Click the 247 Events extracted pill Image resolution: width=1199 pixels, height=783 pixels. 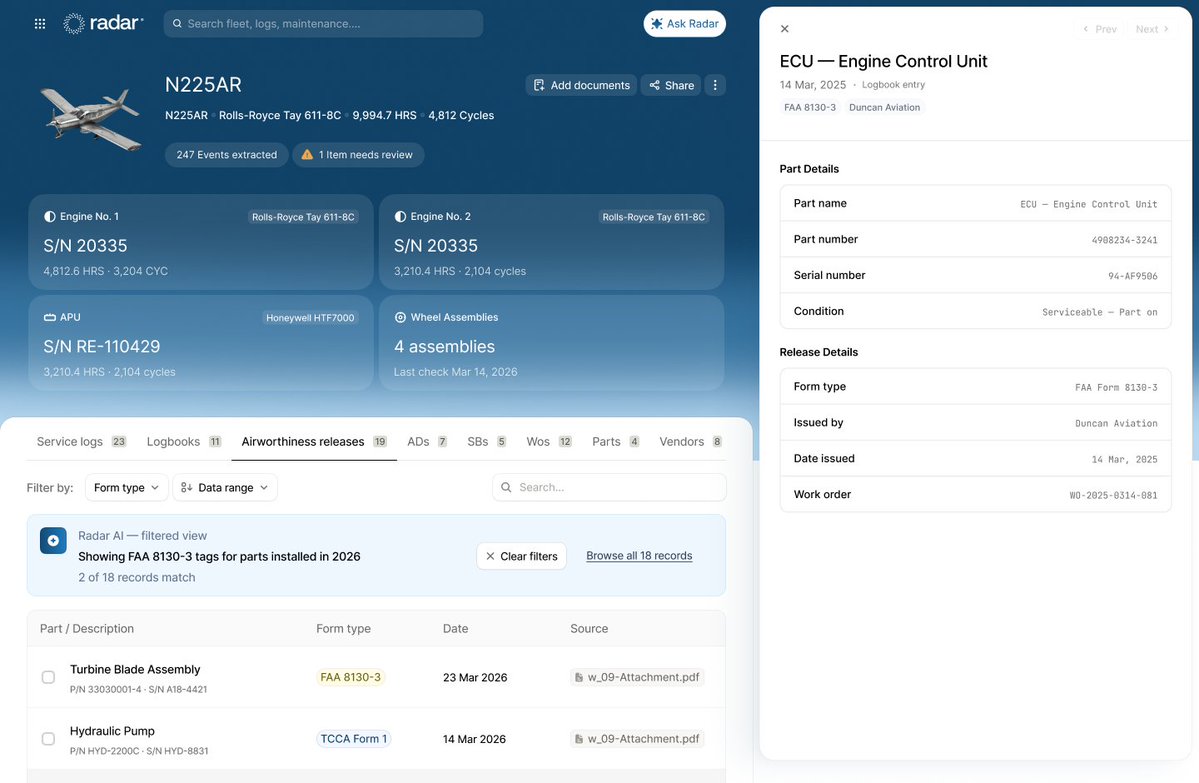[x=226, y=154]
